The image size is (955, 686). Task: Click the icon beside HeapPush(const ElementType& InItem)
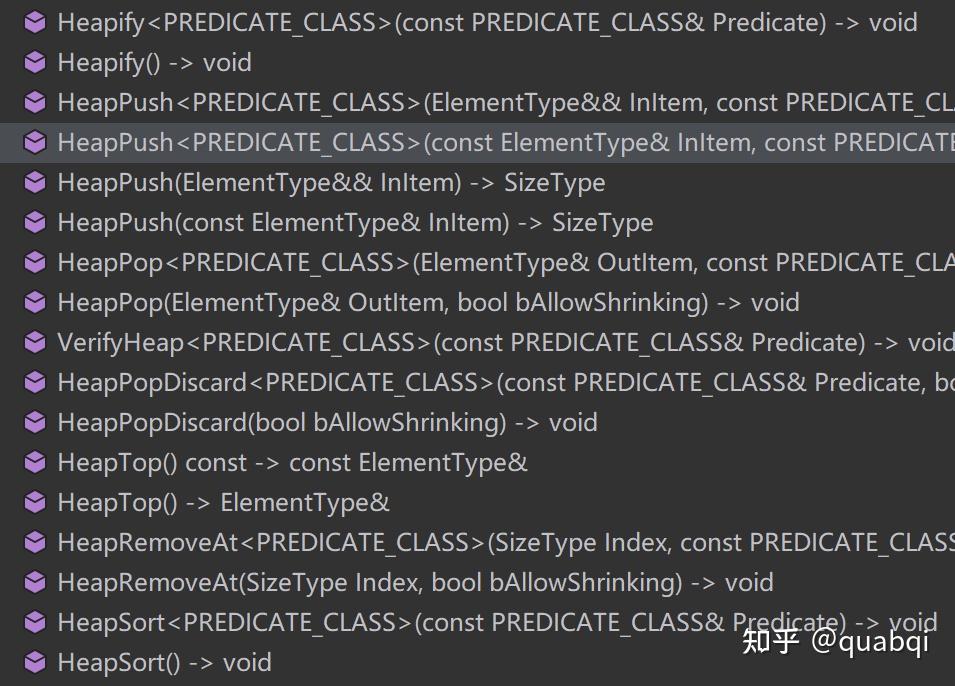[35, 223]
